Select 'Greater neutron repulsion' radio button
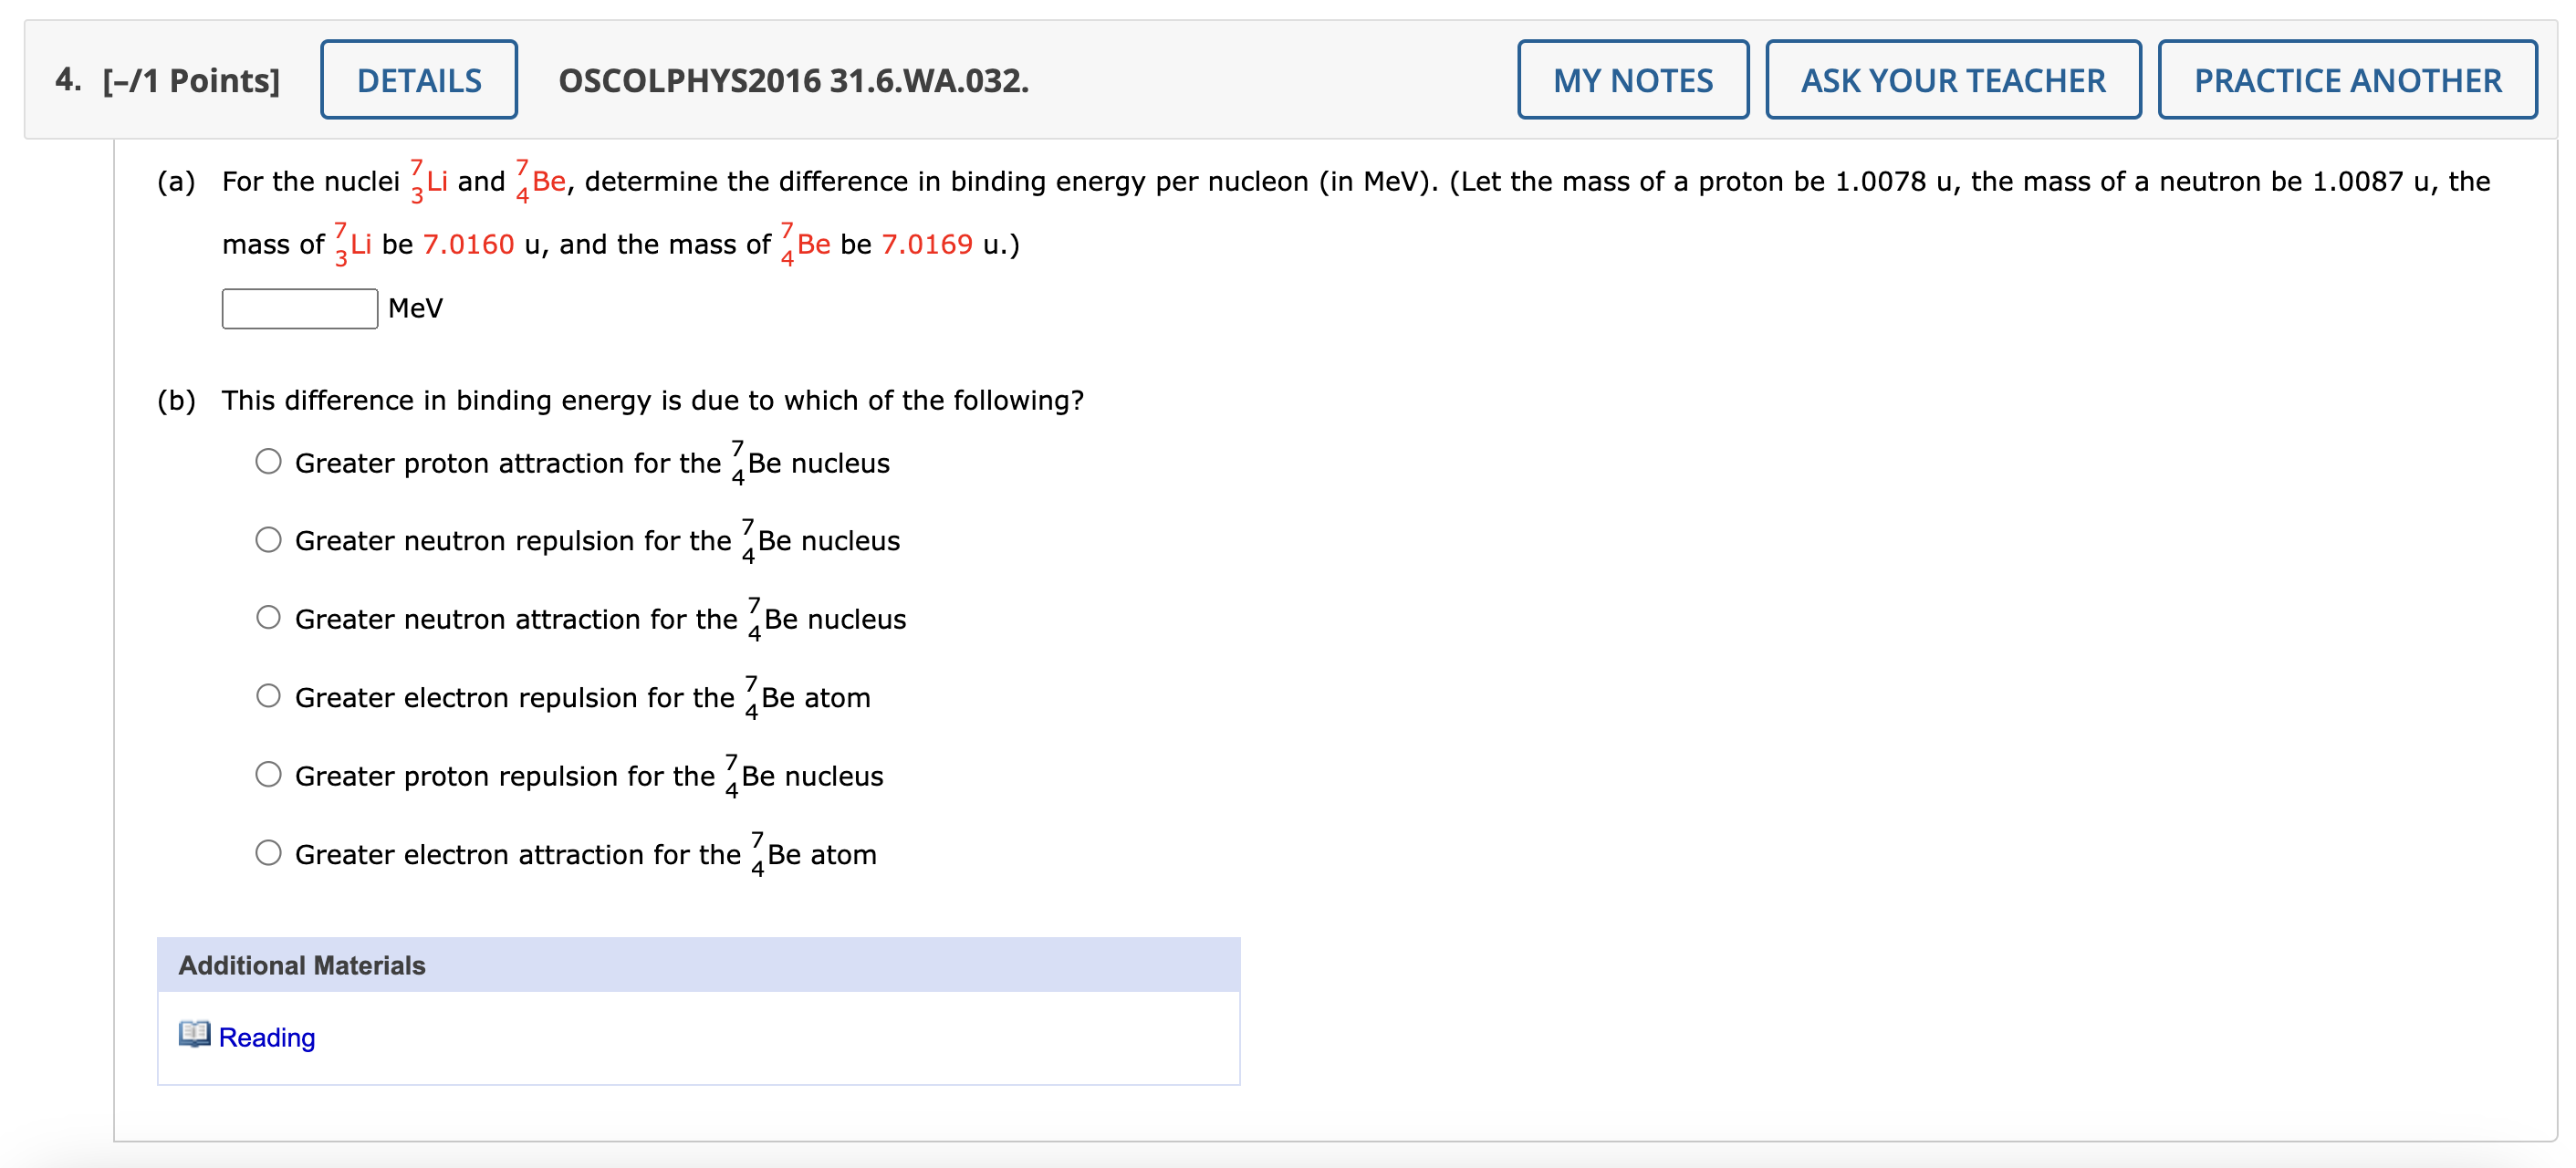The image size is (2576, 1168). [268, 539]
